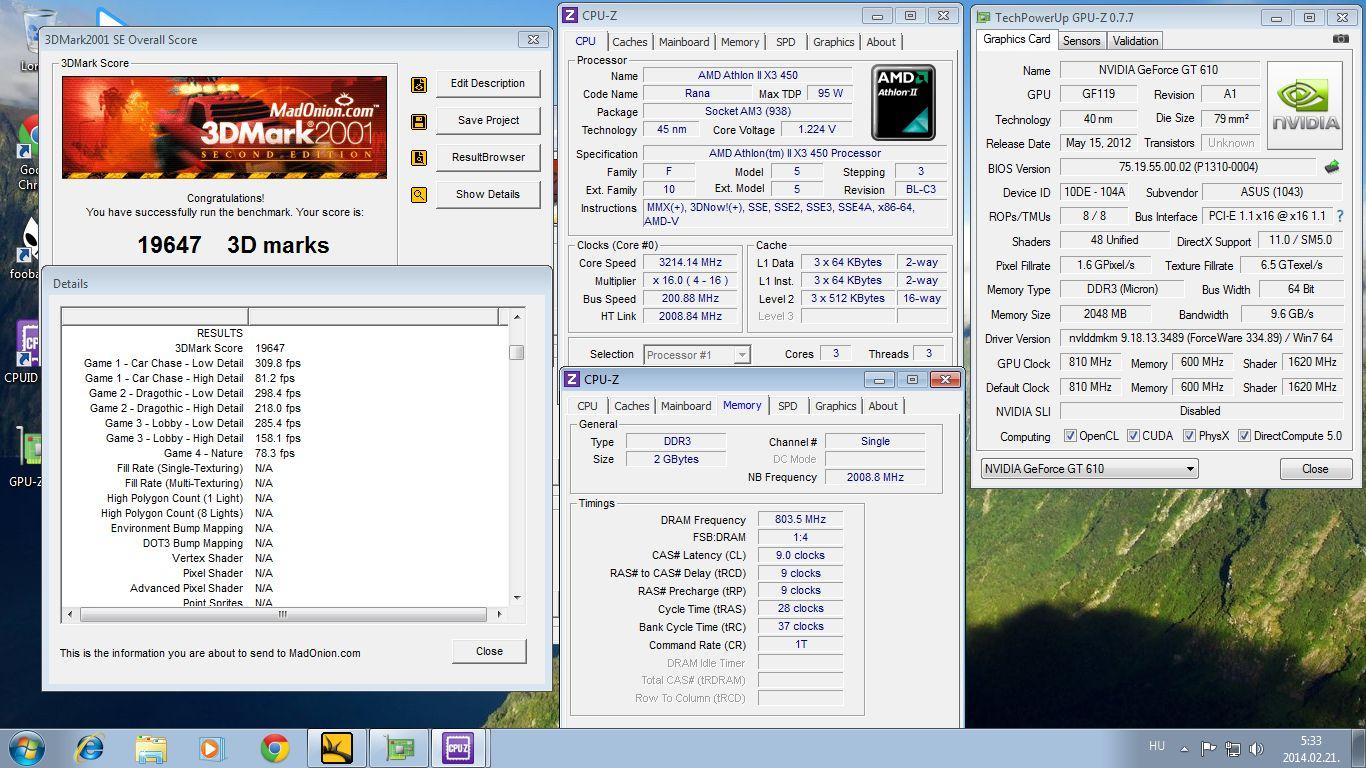Click the Show Desktop strip at the taskbar end
Viewport: 1366px width, 768px height.
pos(1360,748)
